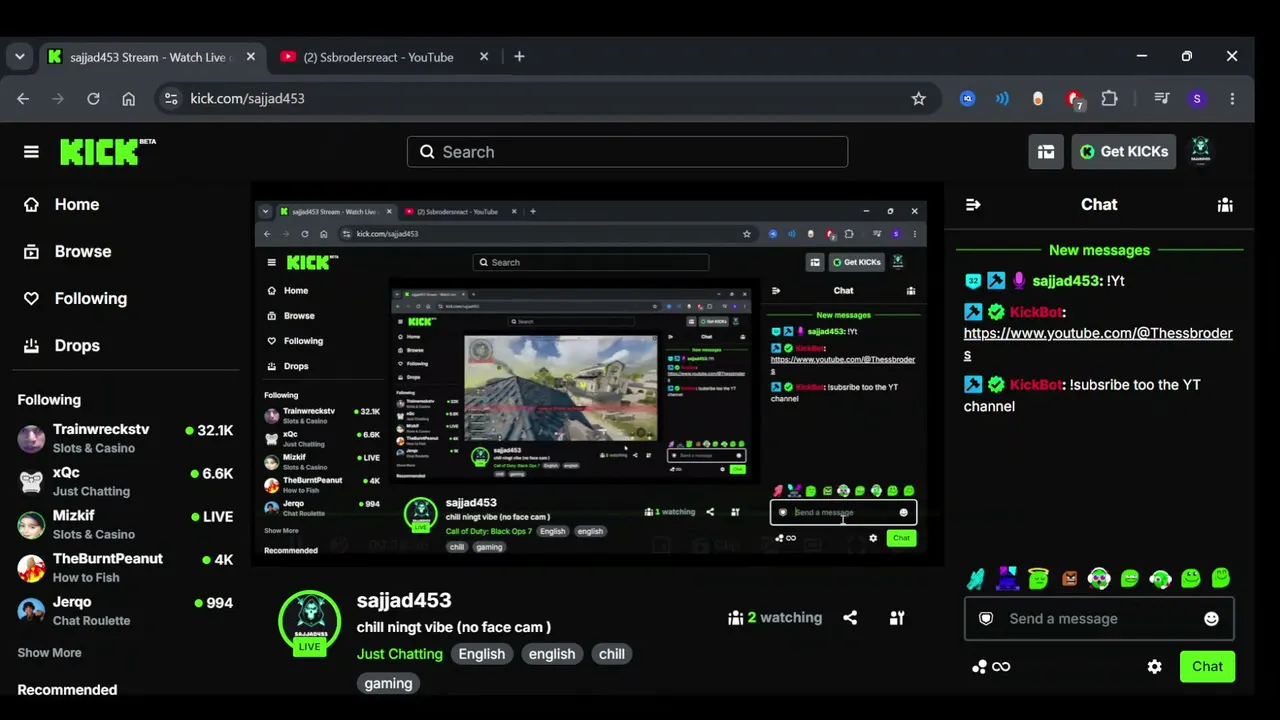Click the sajjad453 channel name heading
1280x720 pixels.
404,600
